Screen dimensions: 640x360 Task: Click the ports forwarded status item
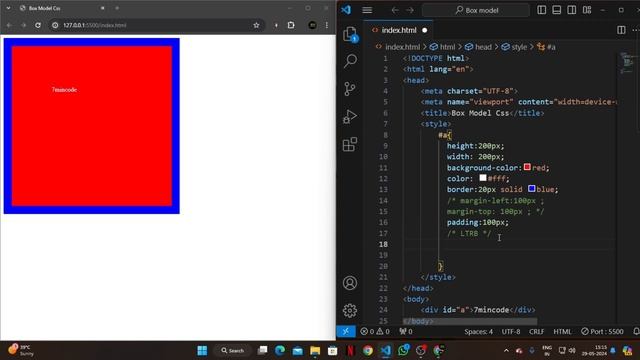point(406,331)
